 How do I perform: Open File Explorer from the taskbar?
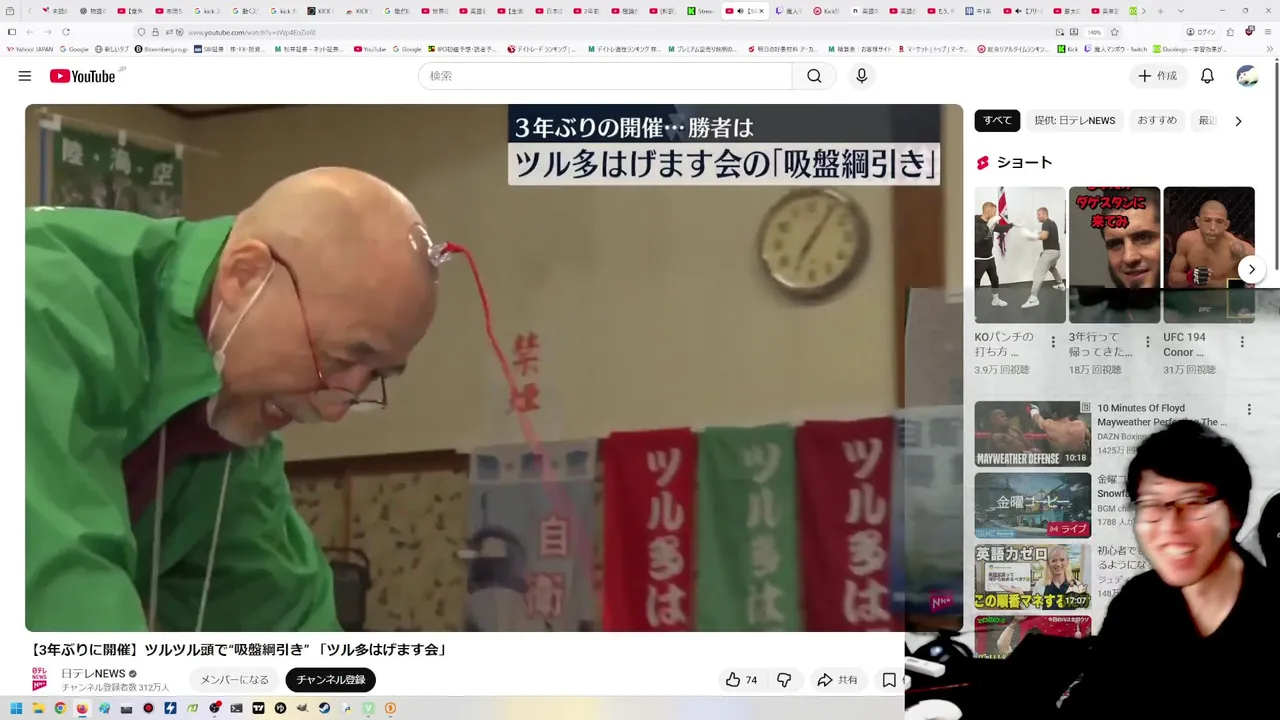pyautogui.click(x=38, y=708)
